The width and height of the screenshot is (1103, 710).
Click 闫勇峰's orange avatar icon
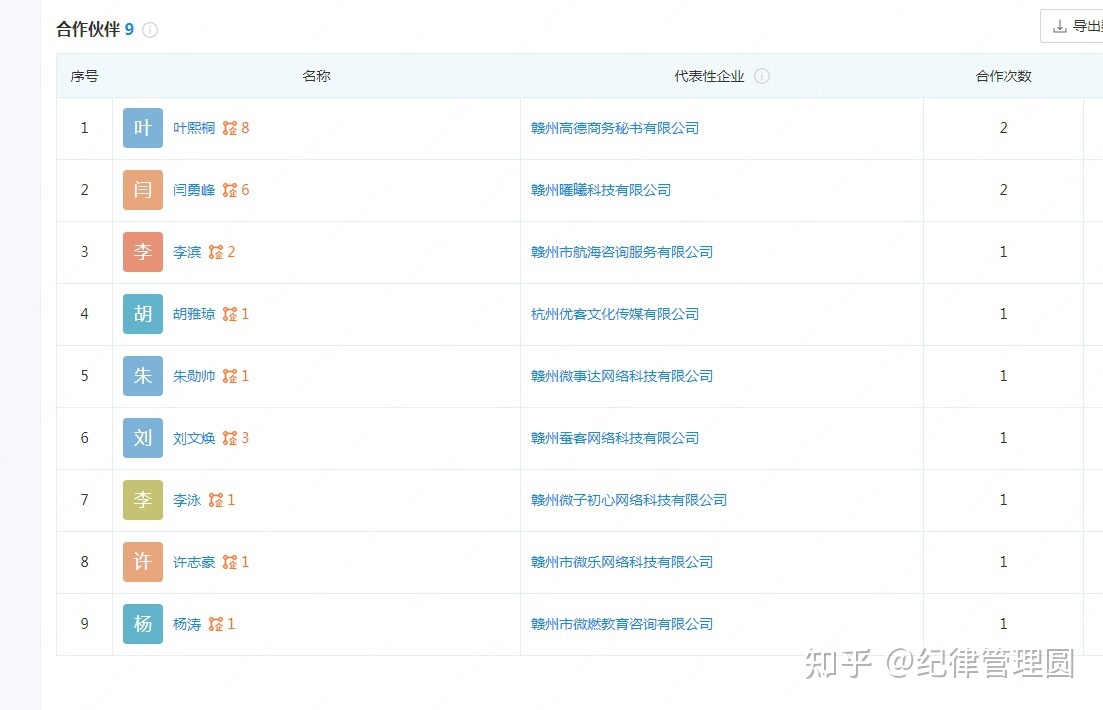[x=142, y=189]
